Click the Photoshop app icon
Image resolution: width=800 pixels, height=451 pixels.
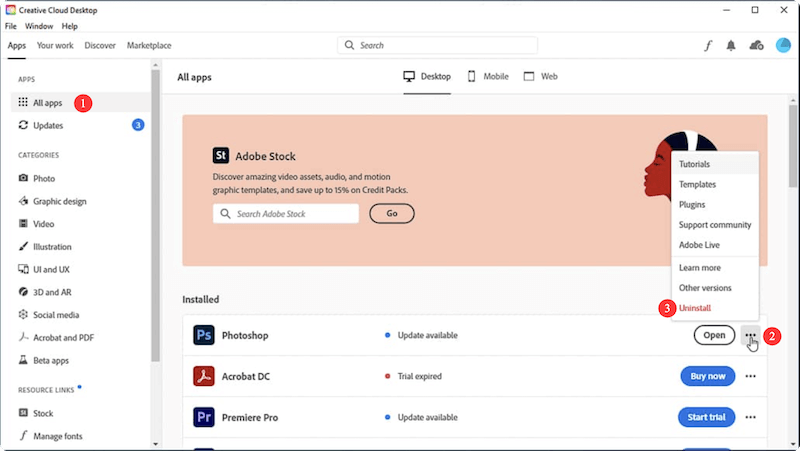(204, 335)
